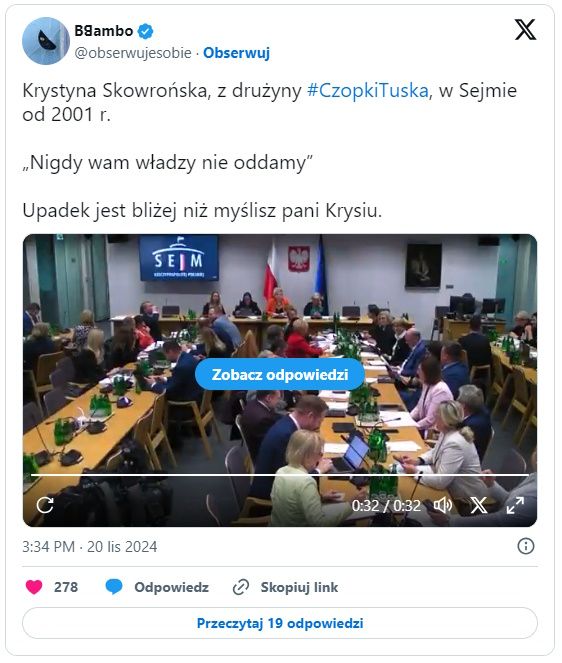
Task: Click the chain link copy icon
Action: click(x=241, y=587)
